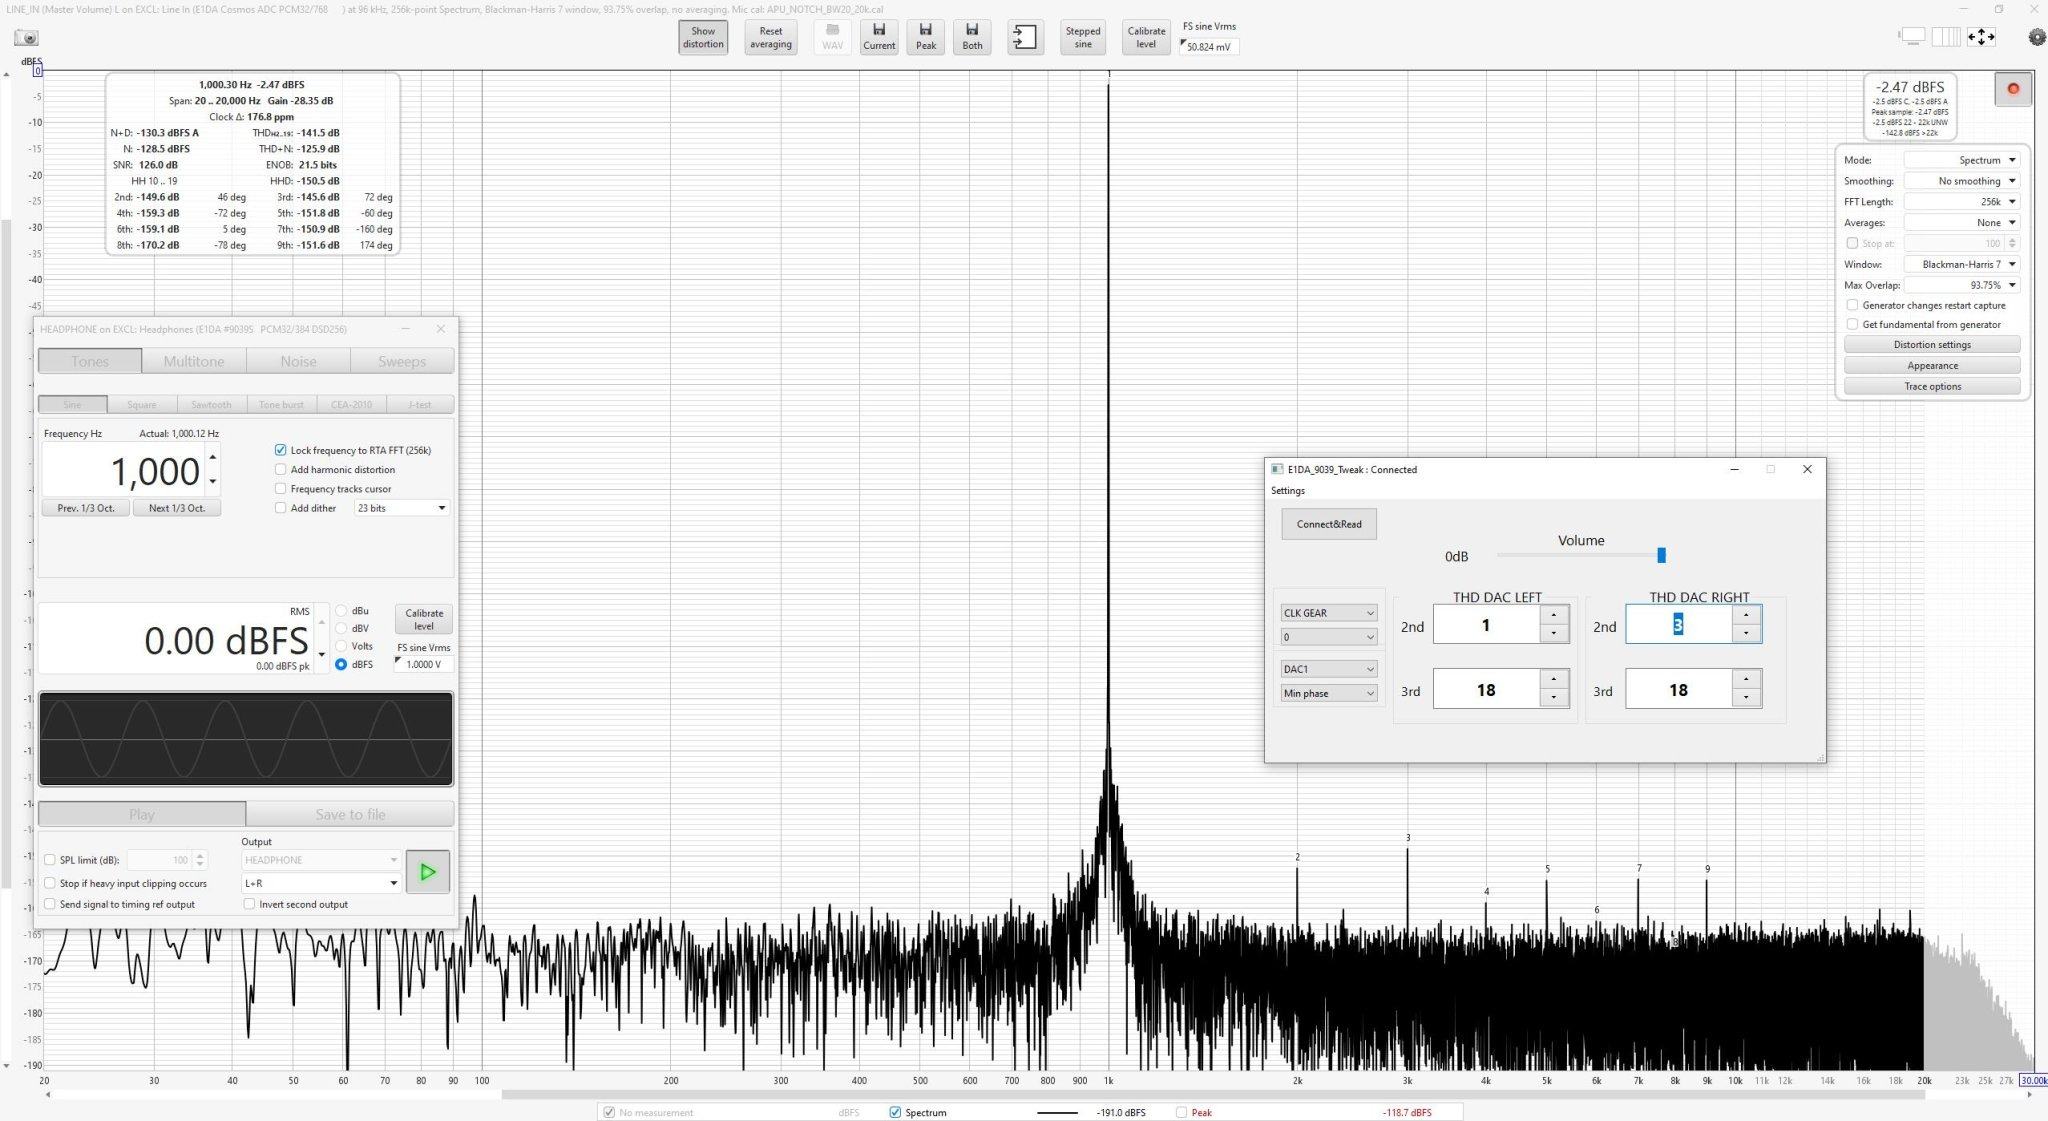This screenshot has width=2048, height=1121.
Task: Select J-test waveform tab
Action: pyautogui.click(x=420, y=404)
